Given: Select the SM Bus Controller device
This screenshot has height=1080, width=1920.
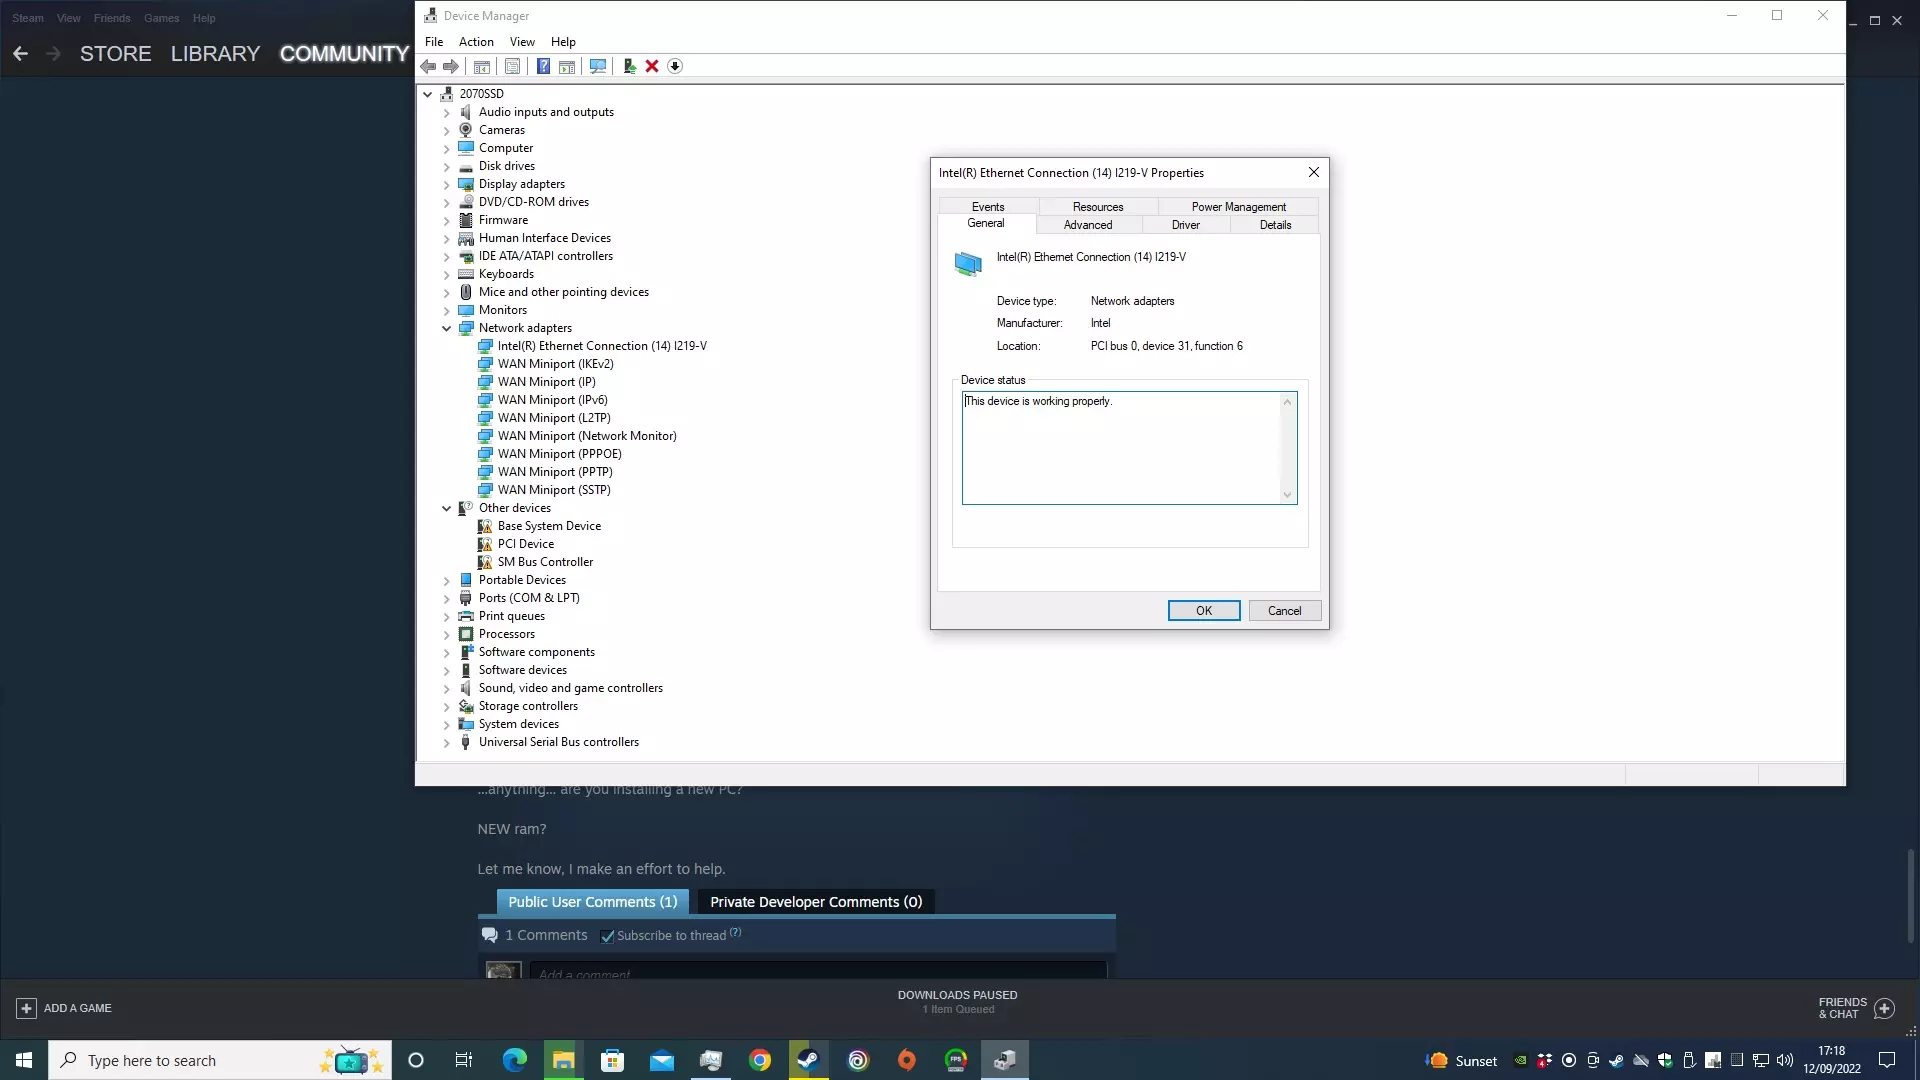Looking at the screenshot, I should click(x=545, y=562).
